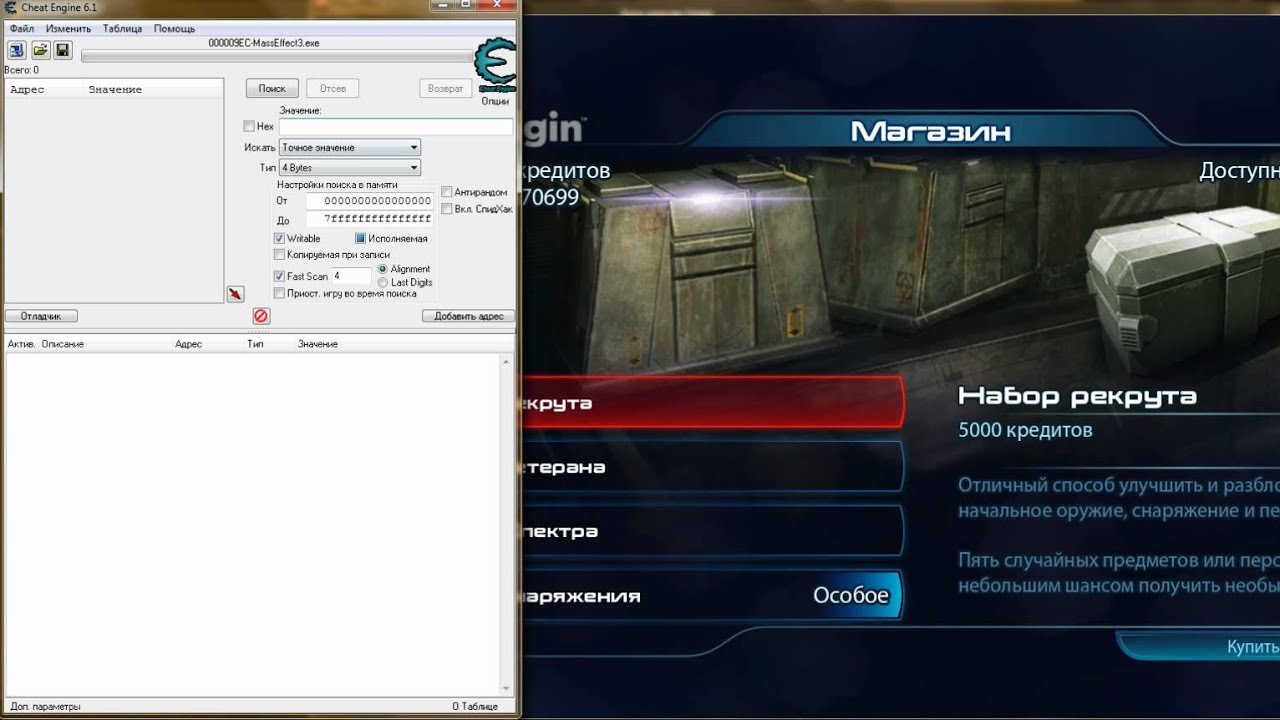
Task: Click the Адрес column header in results
Action: pyautogui.click(x=27, y=90)
